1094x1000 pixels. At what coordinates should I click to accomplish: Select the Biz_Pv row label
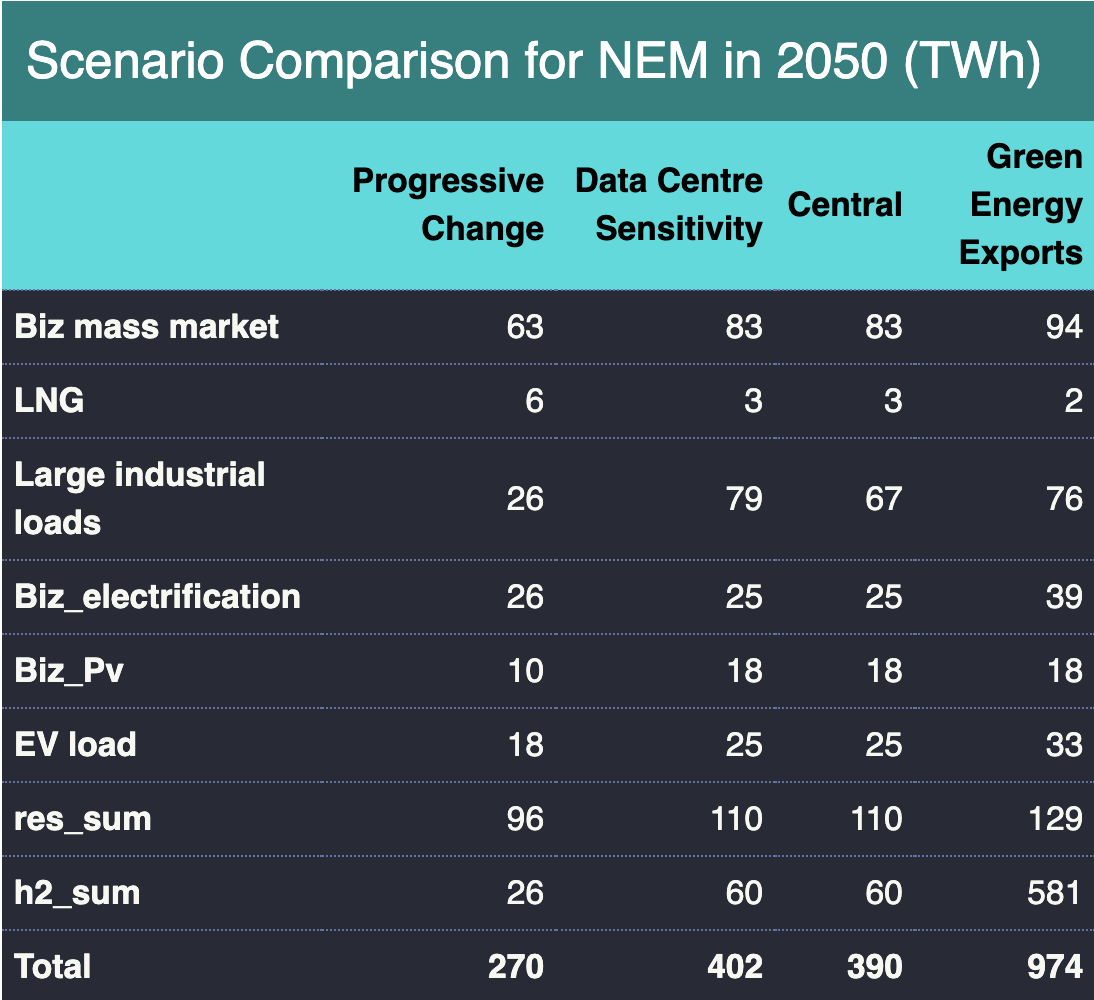coord(69,670)
